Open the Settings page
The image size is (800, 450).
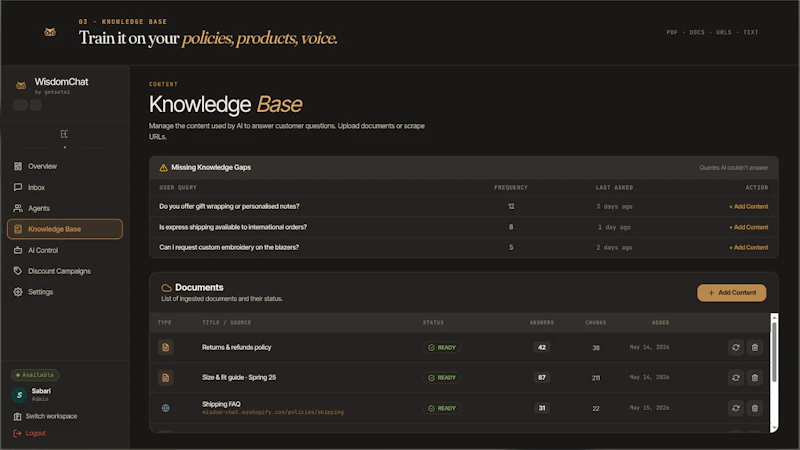[x=65, y=292]
